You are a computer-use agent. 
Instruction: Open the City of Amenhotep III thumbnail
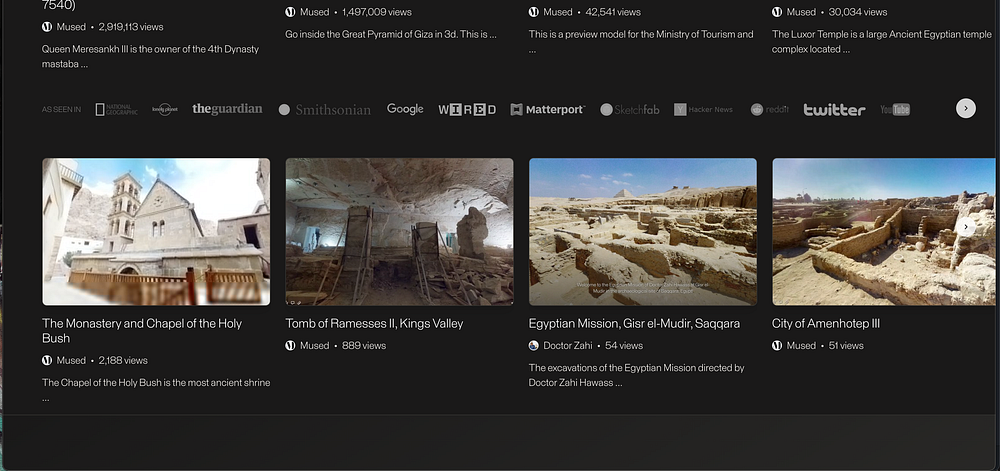click(x=884, y=231)
